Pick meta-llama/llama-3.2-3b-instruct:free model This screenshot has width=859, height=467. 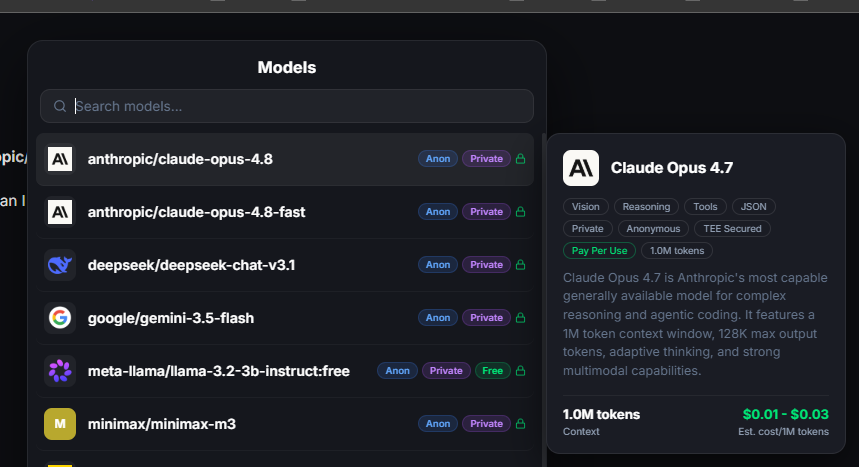click(285, 371)
